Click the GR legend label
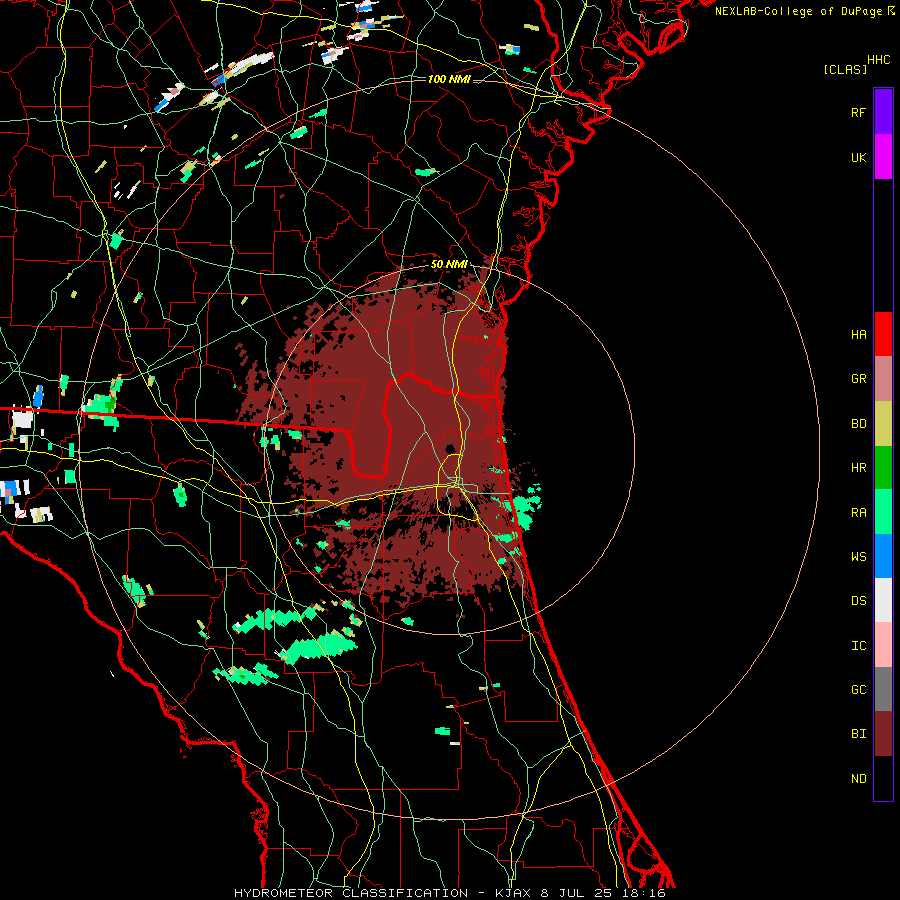 [x=859, y=379]
